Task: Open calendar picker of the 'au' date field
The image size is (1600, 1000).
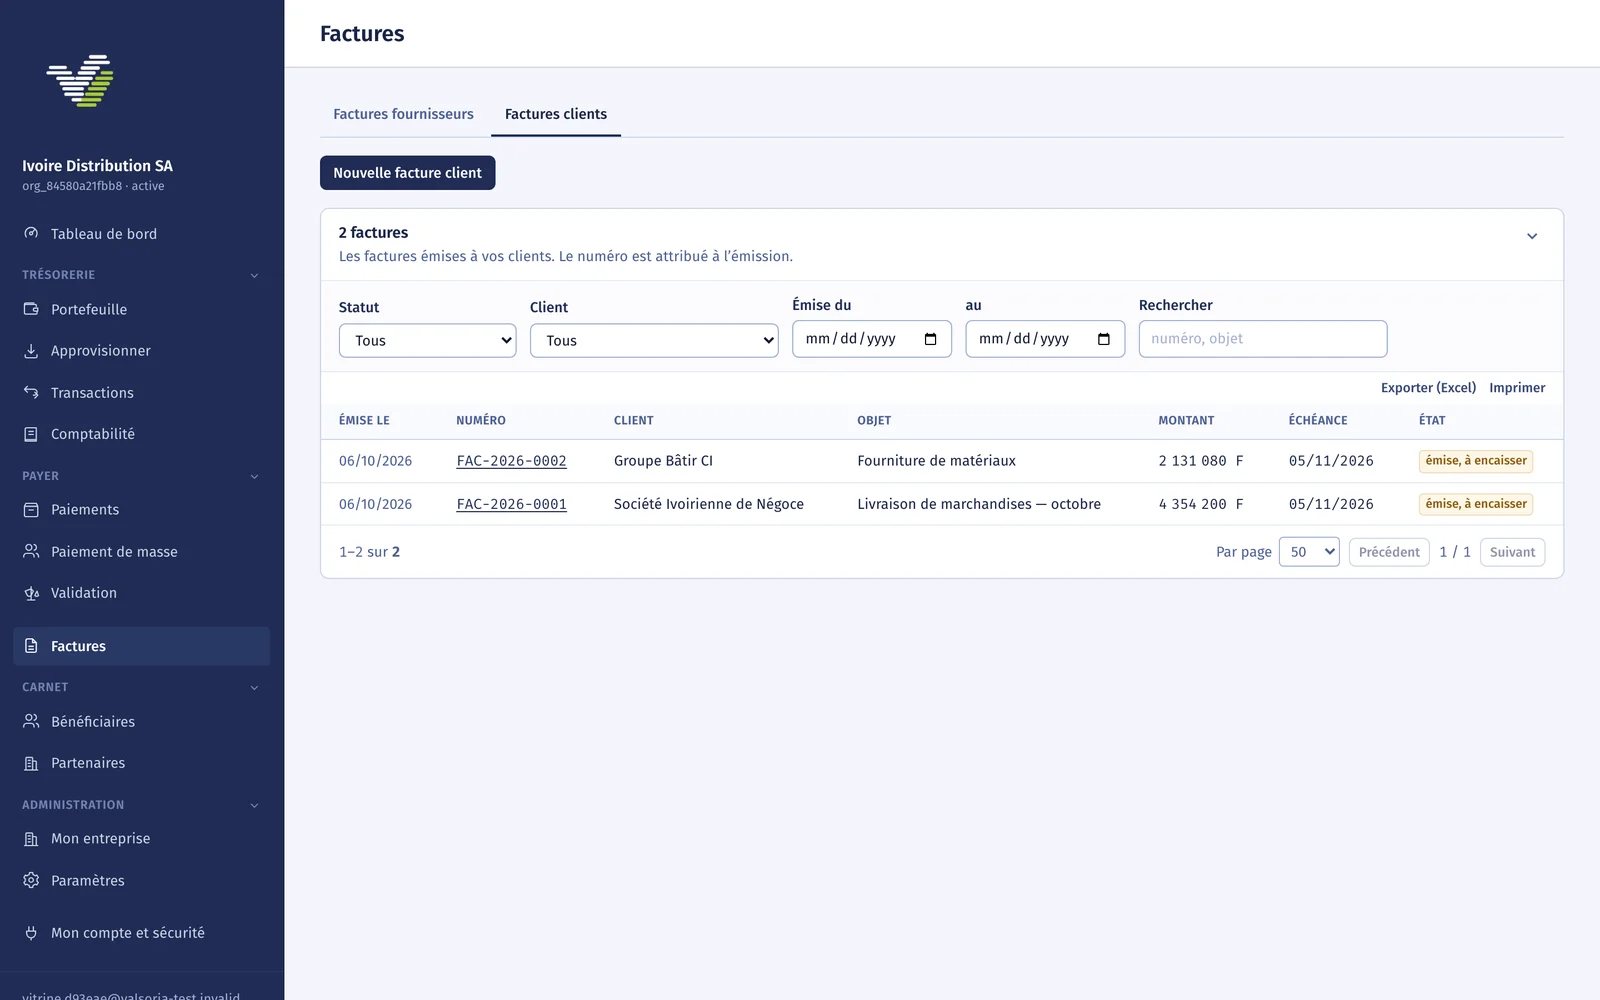Action: [x=1104, y=339]
